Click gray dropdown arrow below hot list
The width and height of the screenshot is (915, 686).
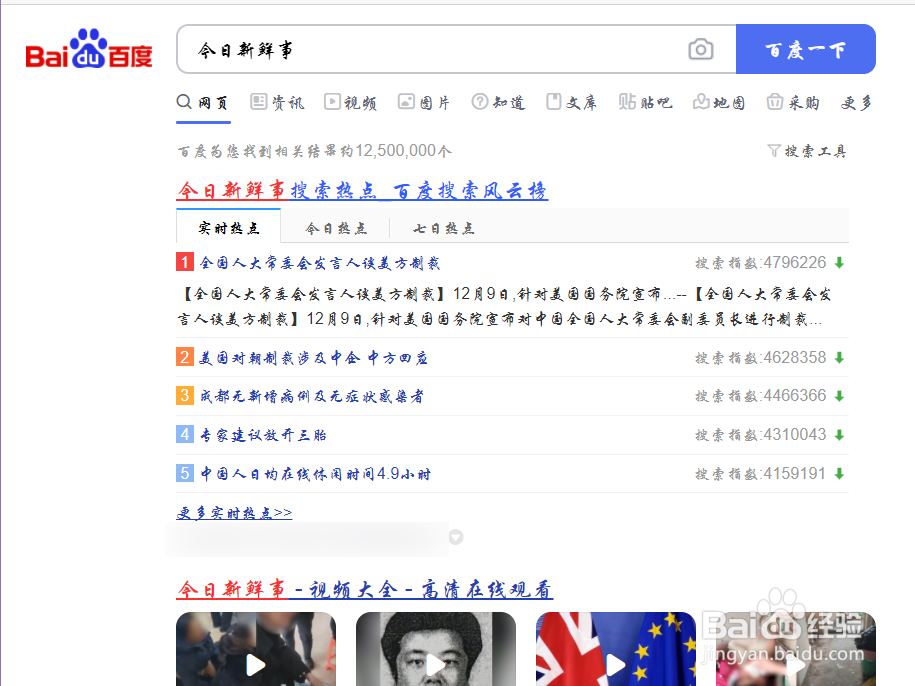coord(456,537)
